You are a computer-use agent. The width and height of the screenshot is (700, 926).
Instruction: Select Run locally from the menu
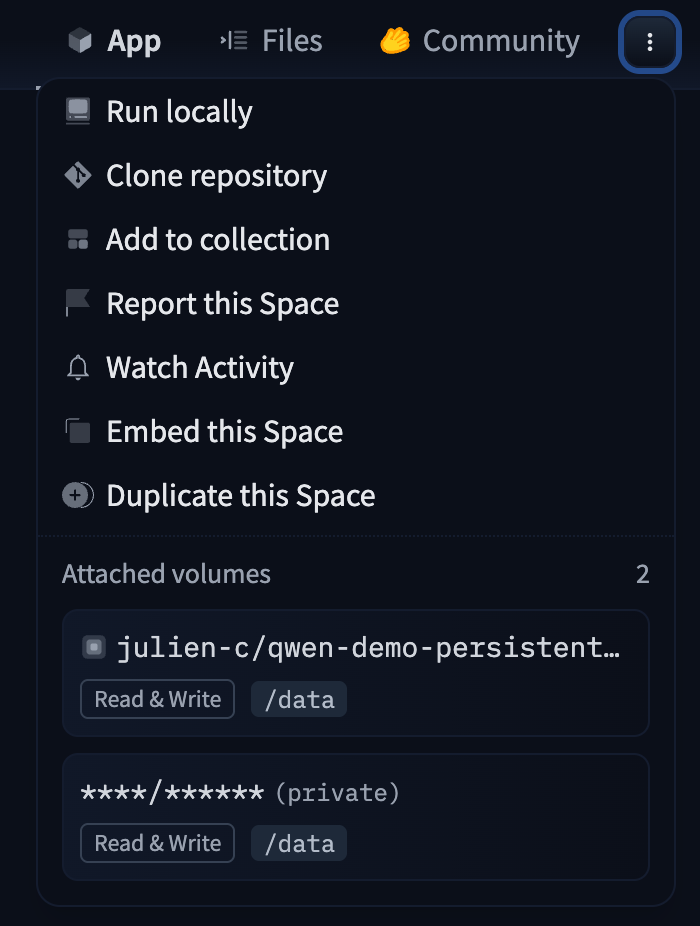point(180,112)
